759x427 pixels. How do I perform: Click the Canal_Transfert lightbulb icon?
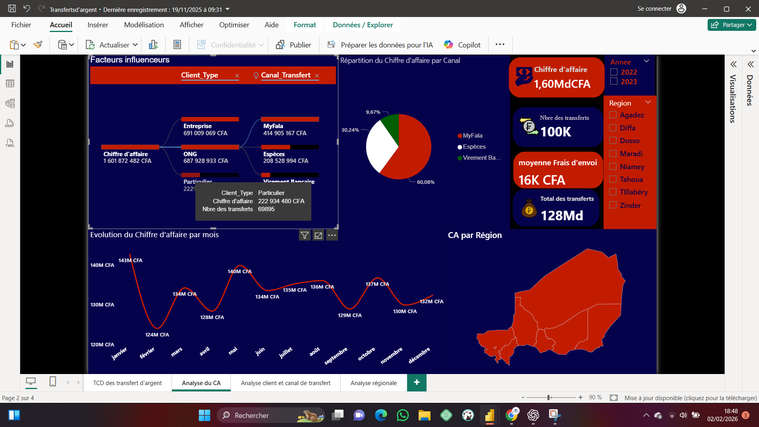[256, 75]
